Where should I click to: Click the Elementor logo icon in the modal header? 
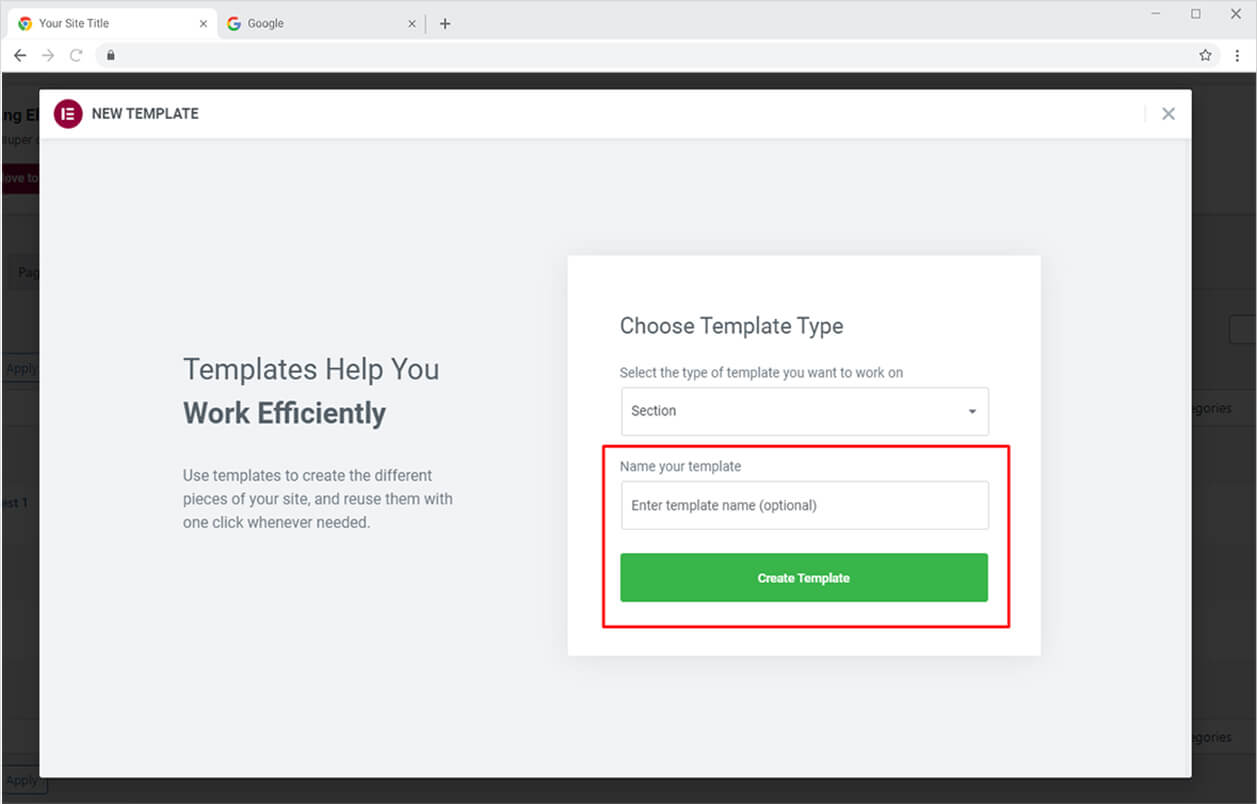tap(68, 114)
